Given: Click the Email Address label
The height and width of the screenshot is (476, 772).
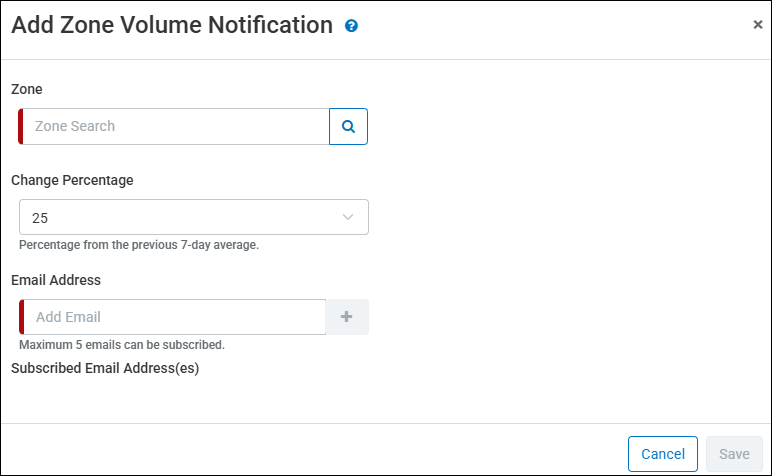Looking at the screenshot, I should tap(56, 280).
